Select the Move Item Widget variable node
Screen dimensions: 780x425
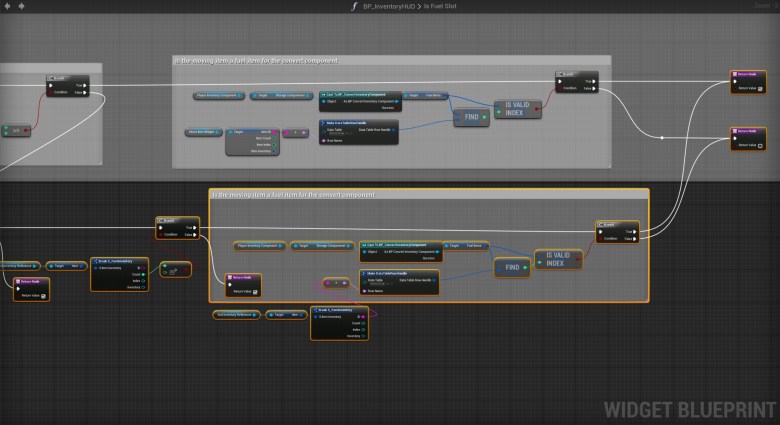(202, 132)
